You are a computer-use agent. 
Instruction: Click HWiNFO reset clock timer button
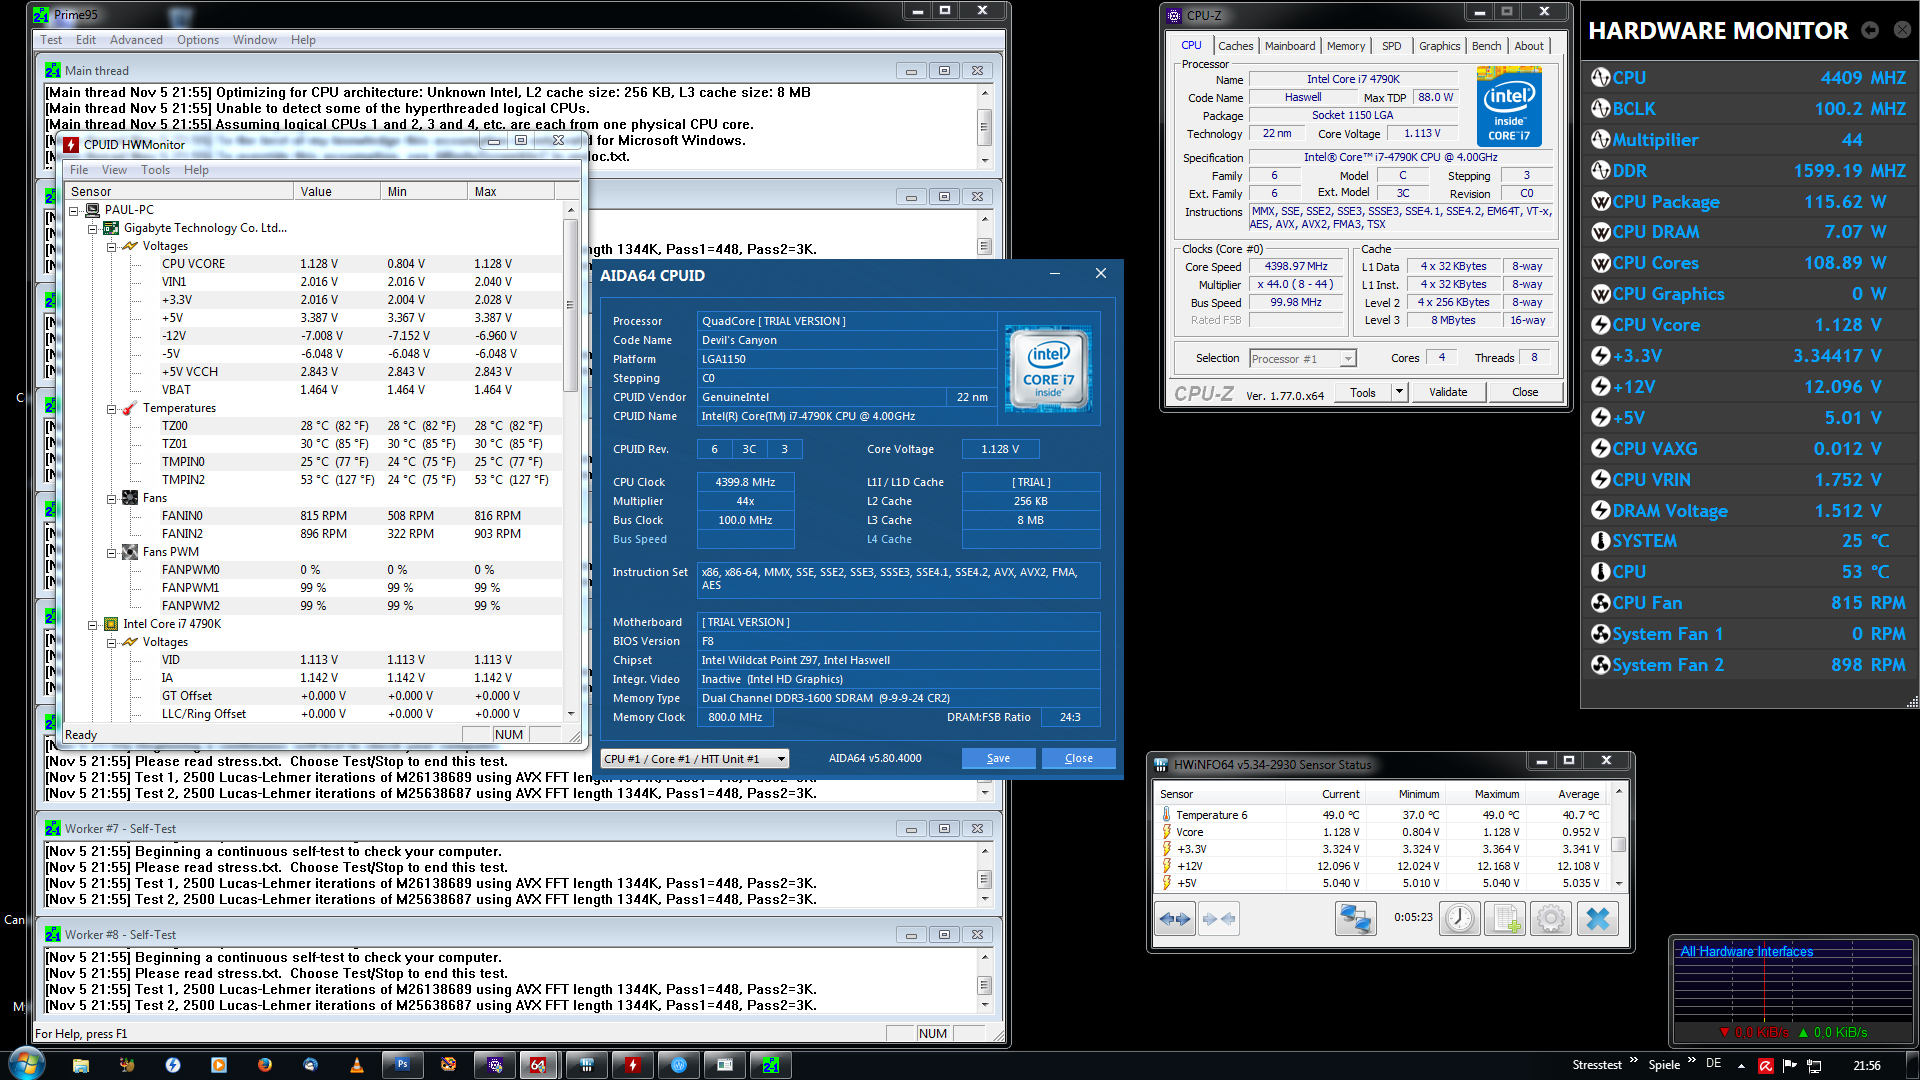pyautogui.click(x=1459, y=918)
